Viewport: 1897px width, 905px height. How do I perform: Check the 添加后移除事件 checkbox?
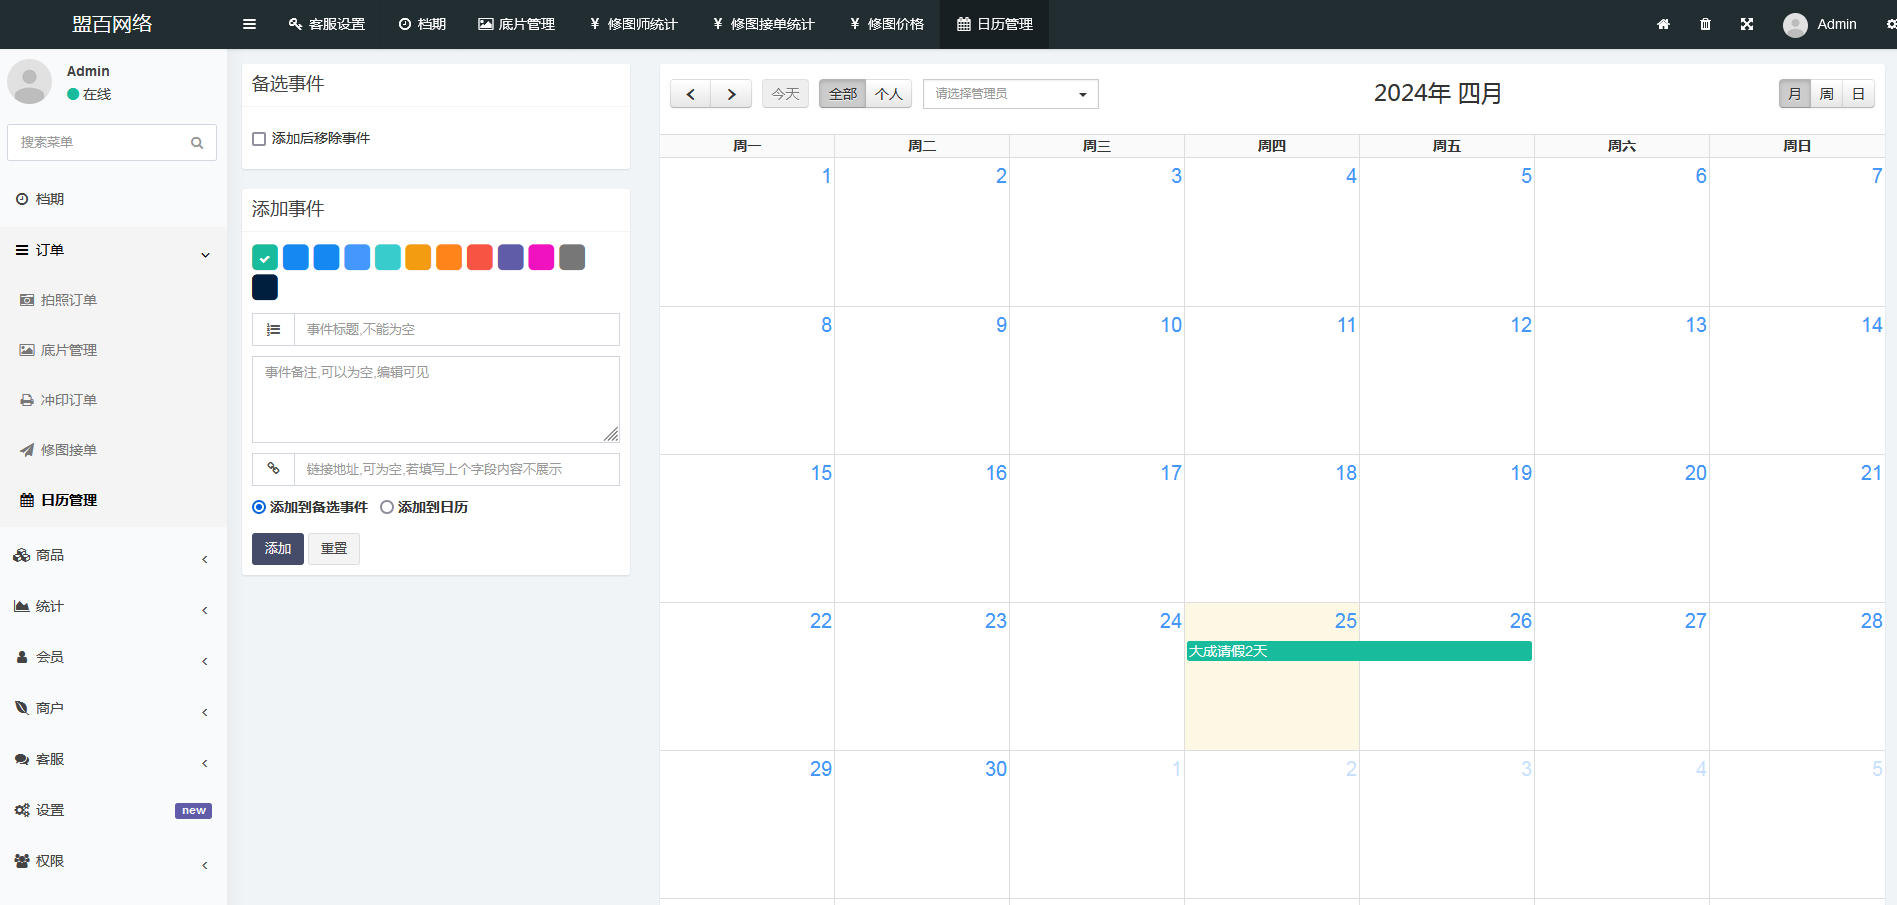259,139
